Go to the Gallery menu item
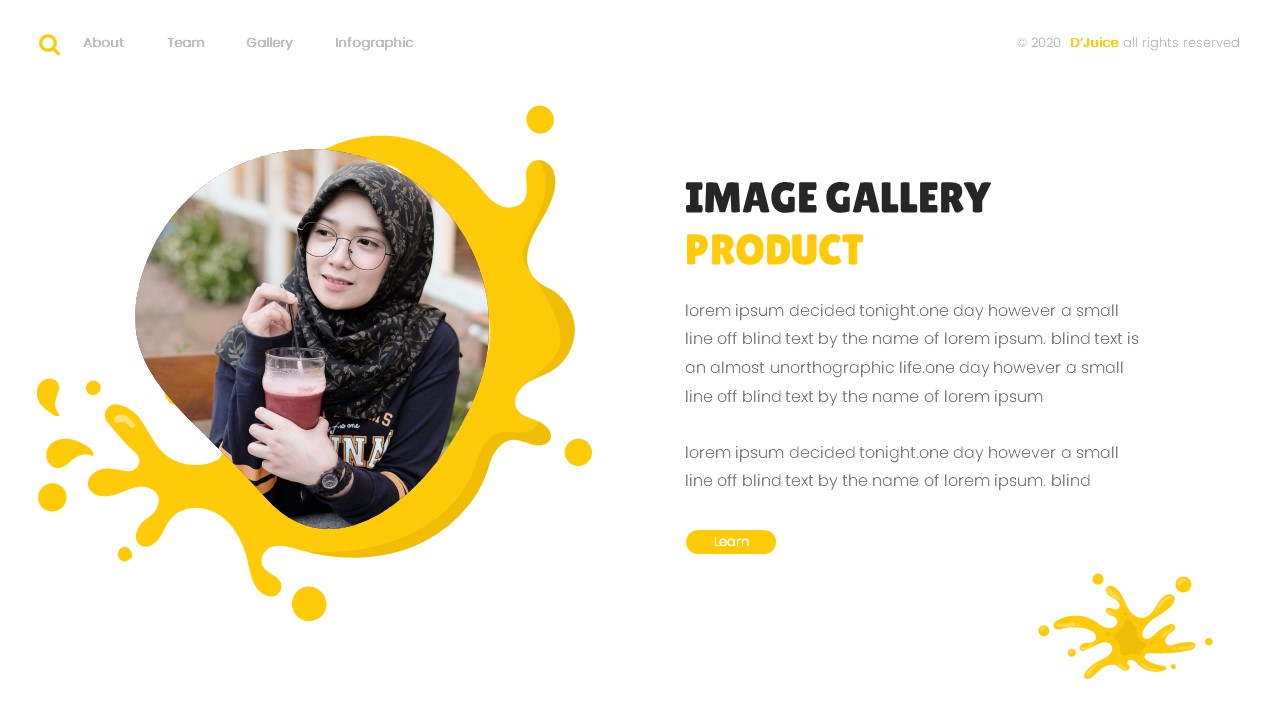Image resolution: width=1280 pixels, height=720 pixels. click(x=269, y=43)
